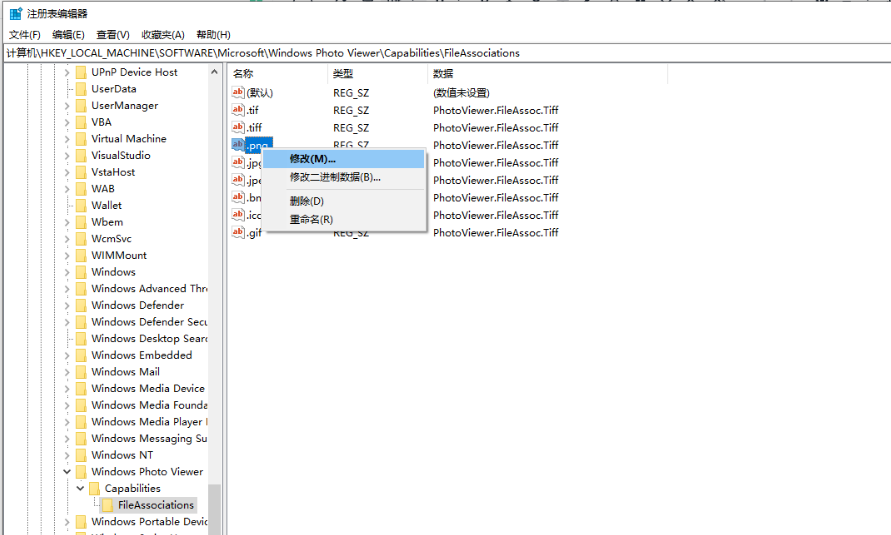Viewport: 891px width, 535px height.
Task: Select the Windows Media Device tree item
Action: [x=148, y=388]
